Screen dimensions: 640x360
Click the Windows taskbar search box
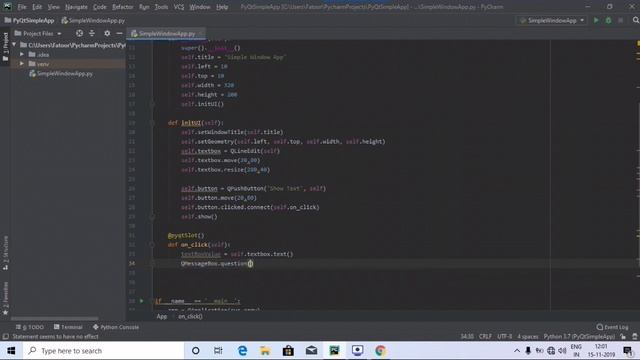click(102, 351)
